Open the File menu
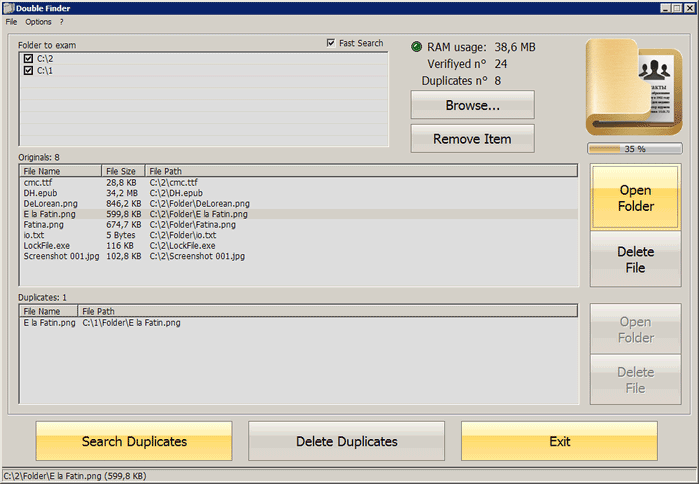Viewport: 699px width, 484px height. (11, 21)
